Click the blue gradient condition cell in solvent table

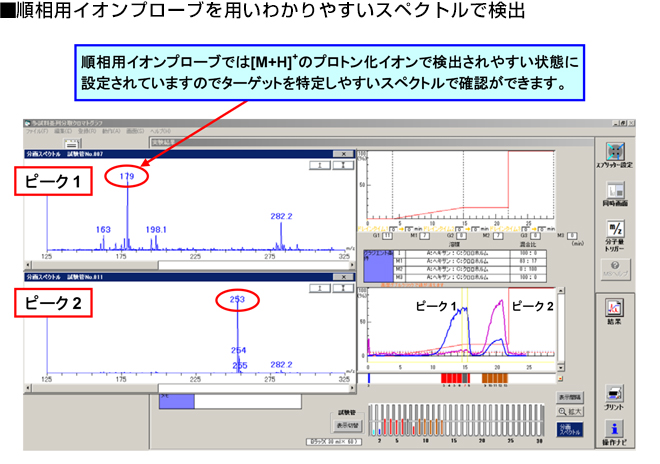coord(378,267)
